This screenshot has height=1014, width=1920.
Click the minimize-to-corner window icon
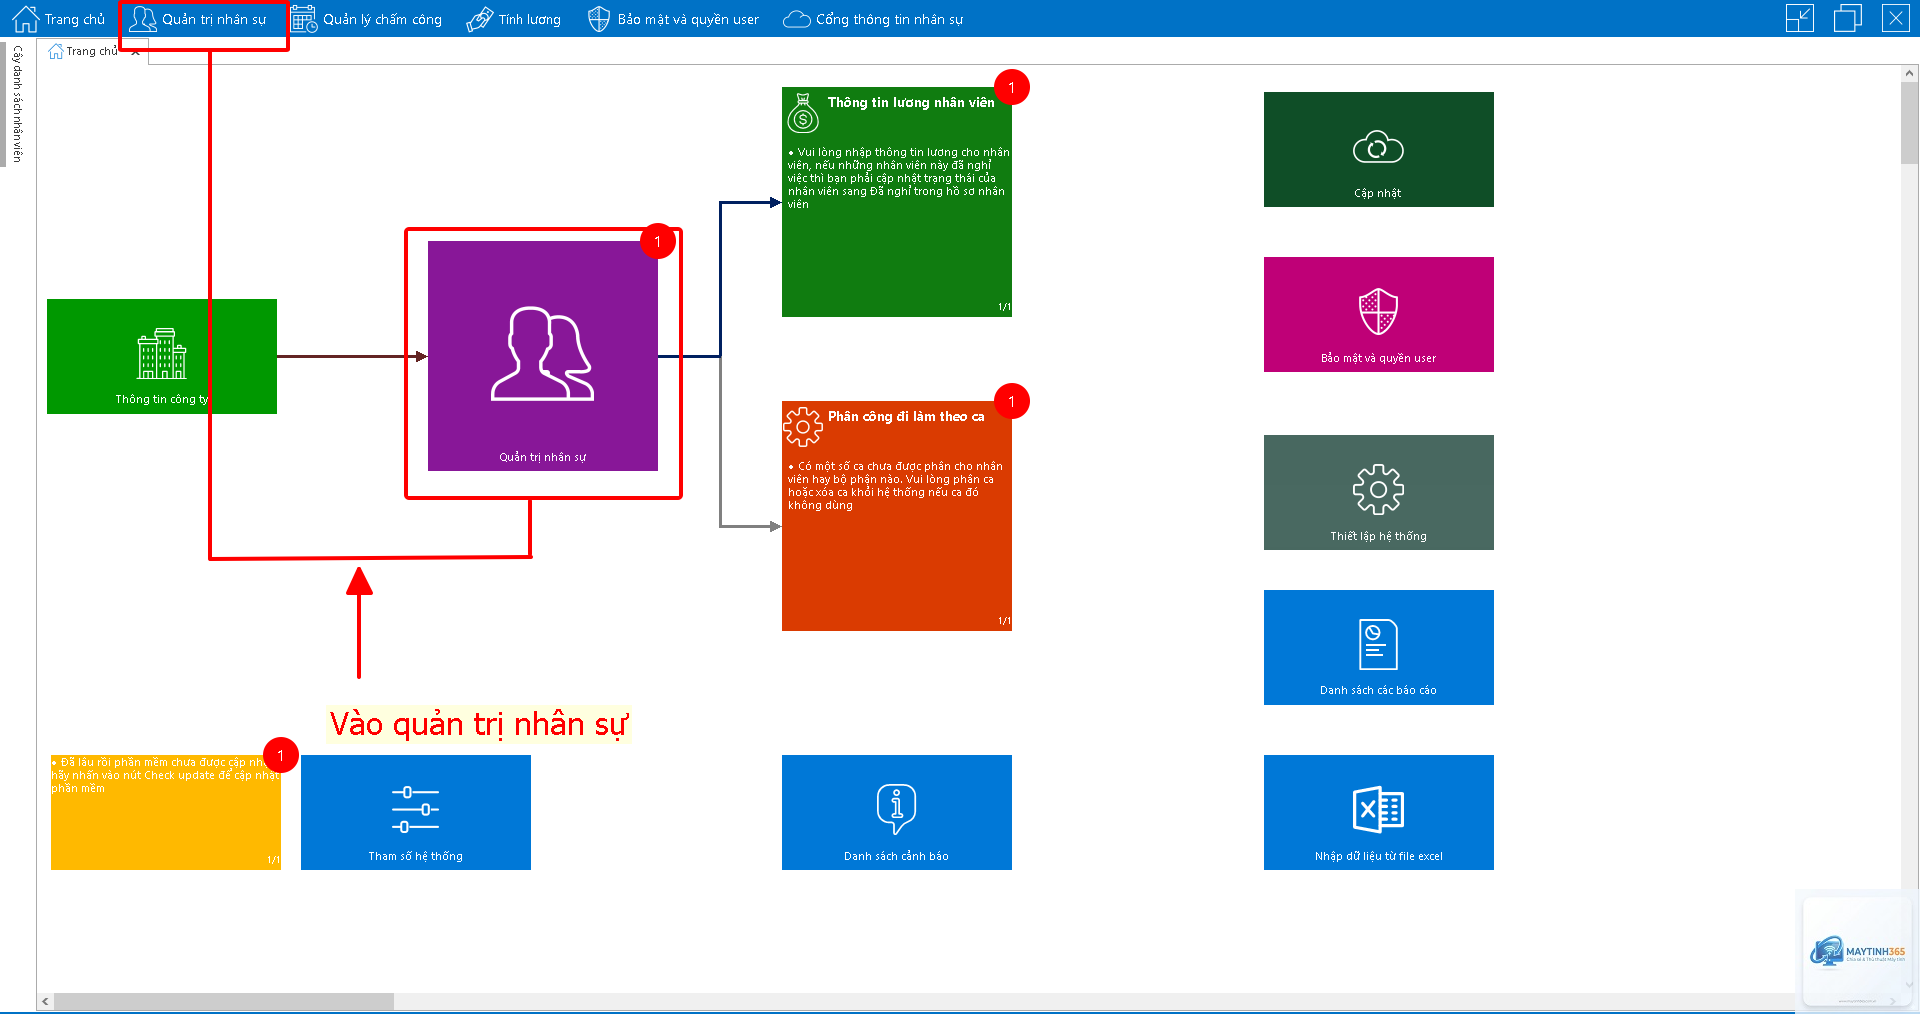click(1799, 18)
